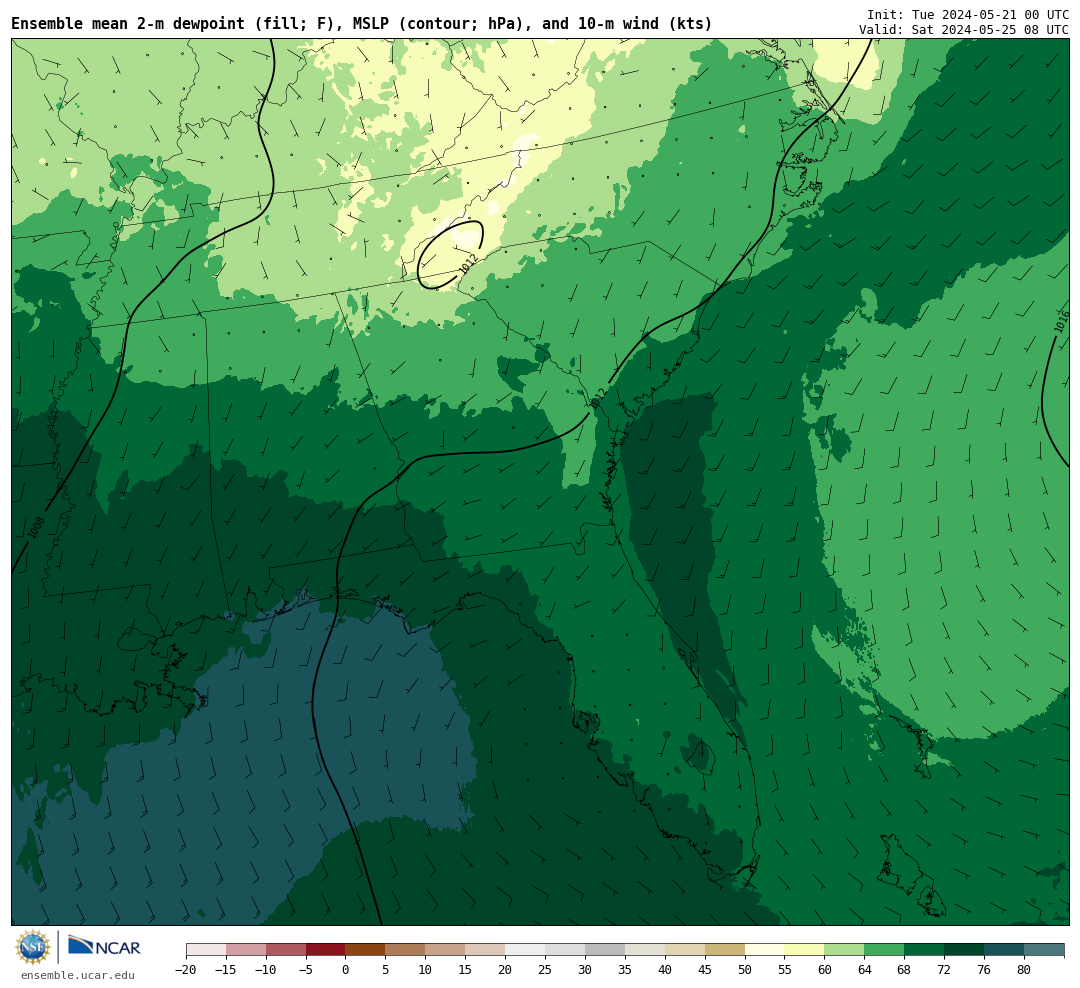Pick the legend swatch between -15 and -10
Image resolution: width=1080 pixels, height=988 pixels.
click(x=246, y=950)
